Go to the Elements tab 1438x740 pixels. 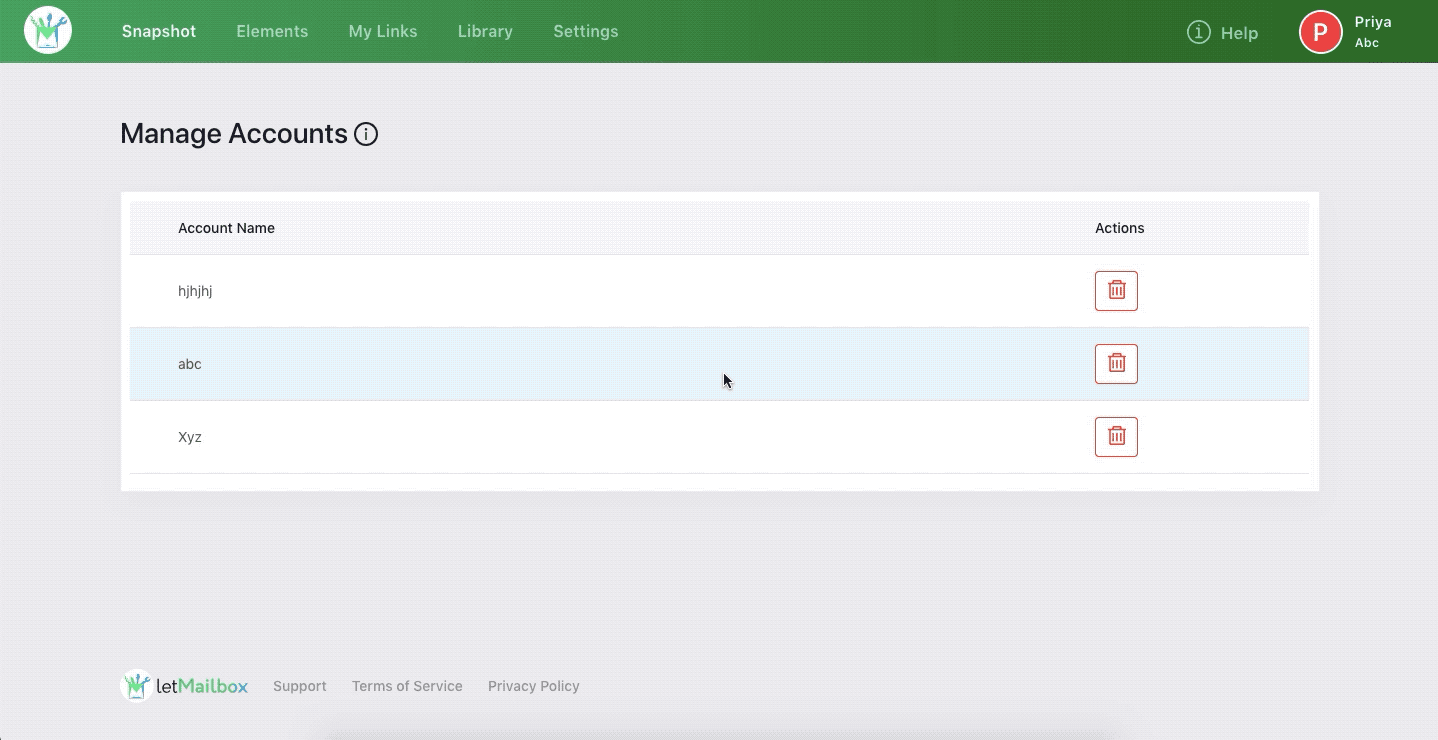pos(272,31)
